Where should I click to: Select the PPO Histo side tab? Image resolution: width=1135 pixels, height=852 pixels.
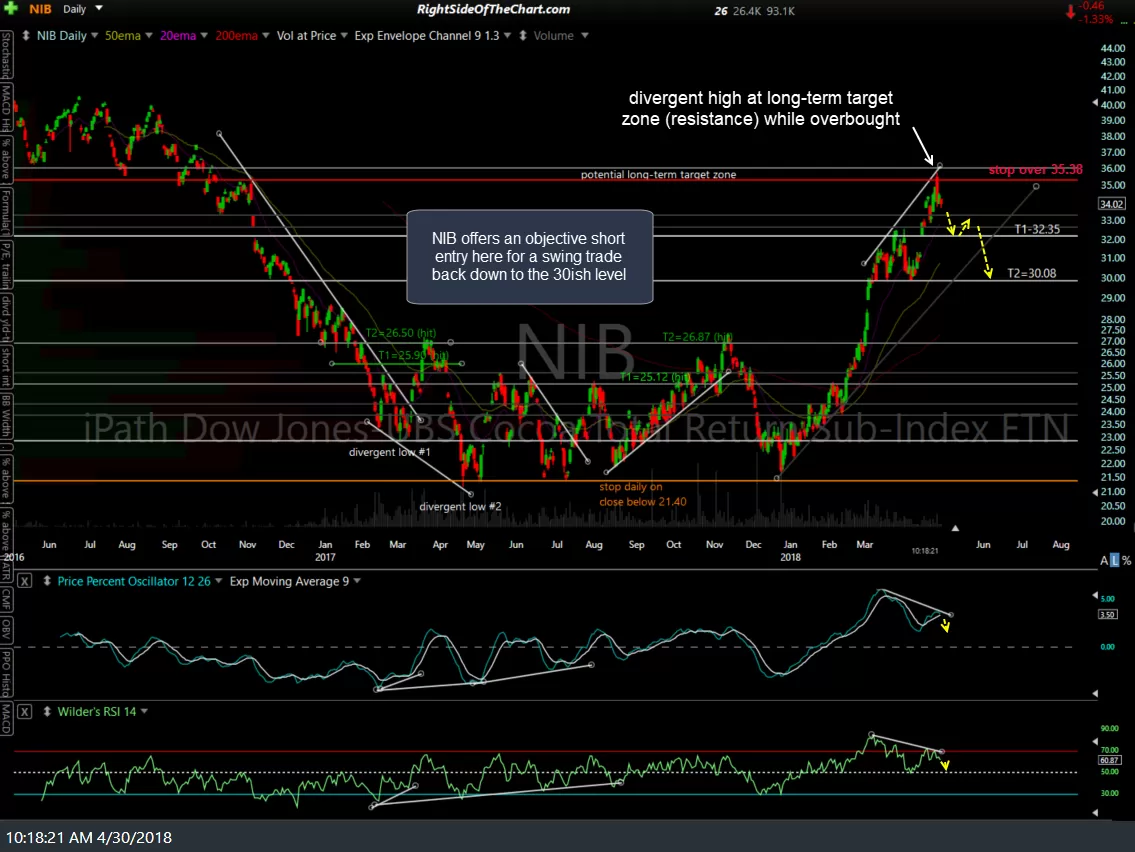coord(6,672)
